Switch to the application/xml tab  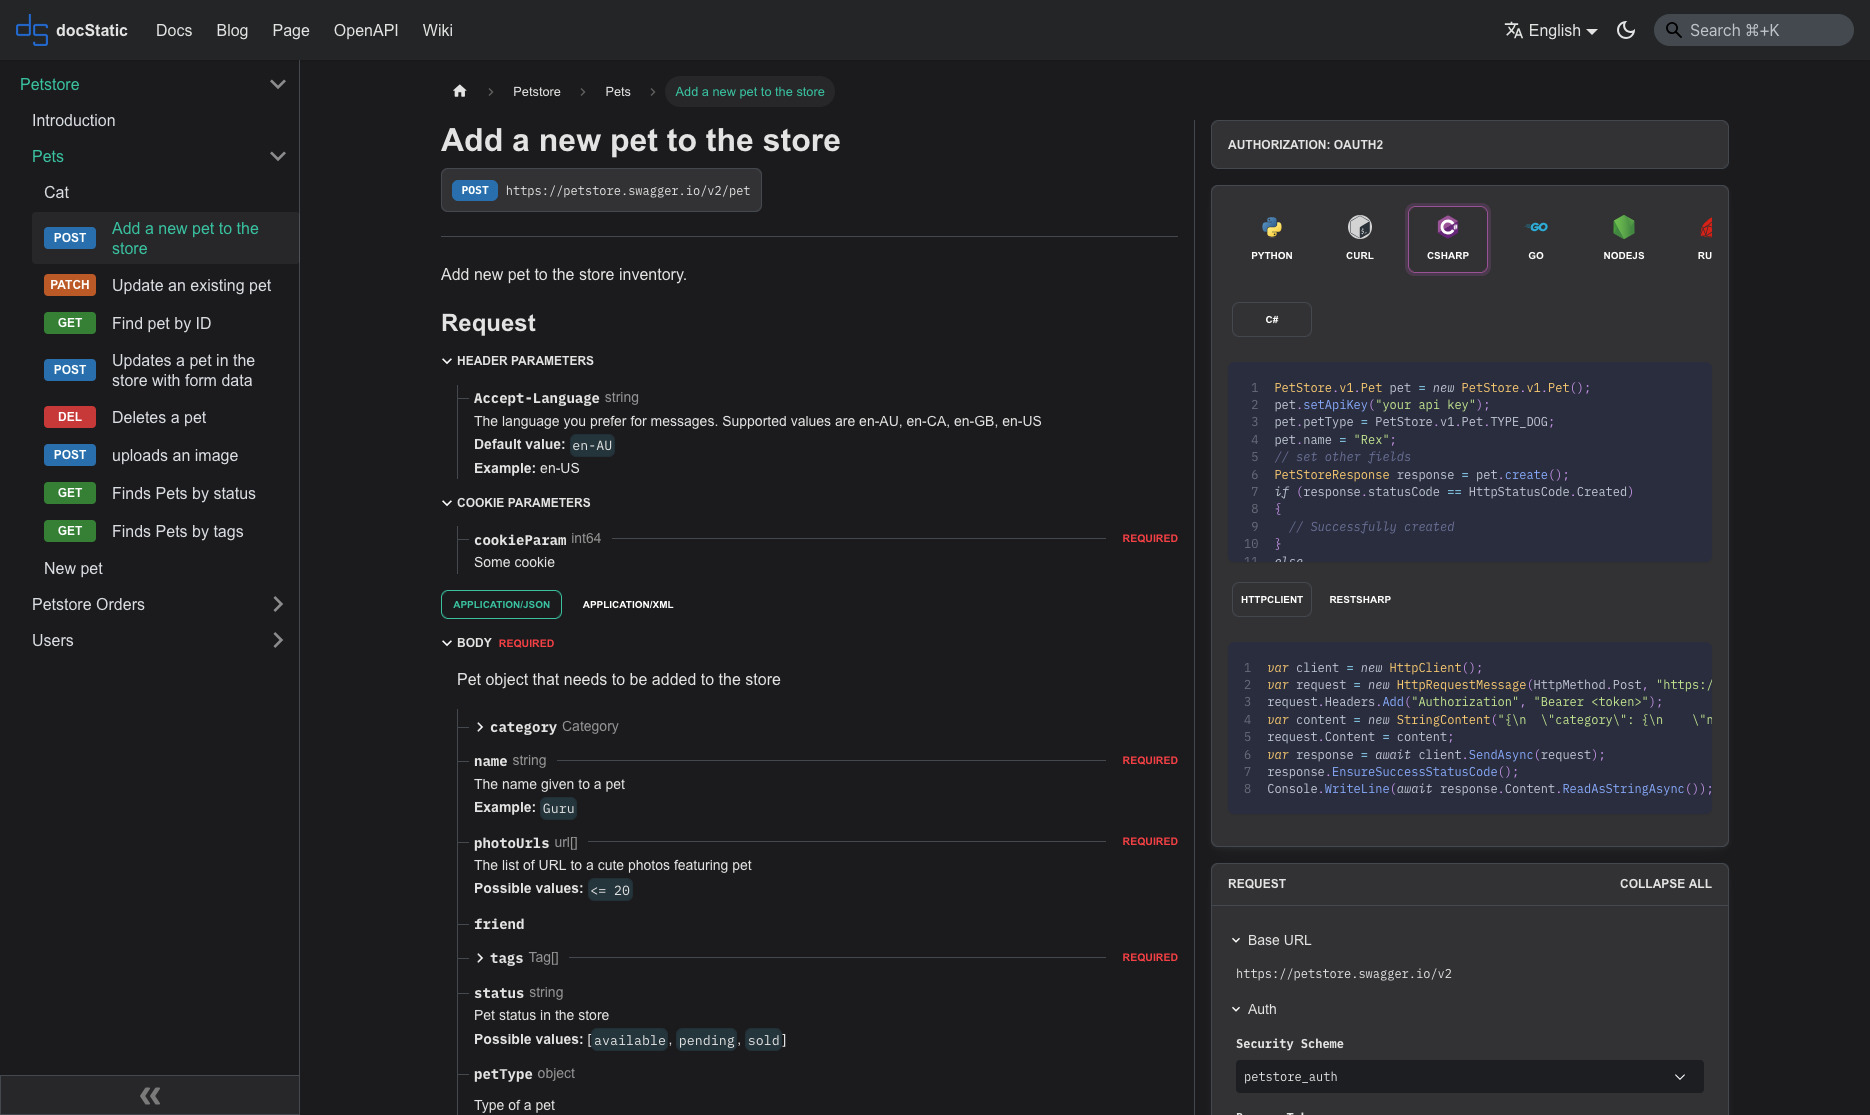tap(627, 604)
